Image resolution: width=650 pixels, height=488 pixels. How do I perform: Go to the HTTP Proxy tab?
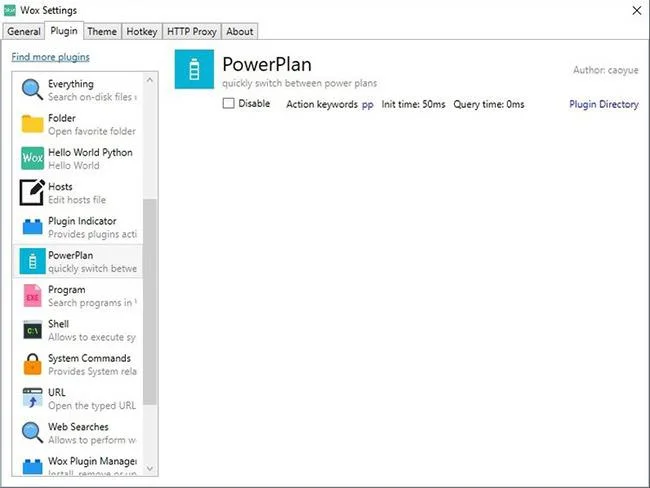click(x=192, y=32)
